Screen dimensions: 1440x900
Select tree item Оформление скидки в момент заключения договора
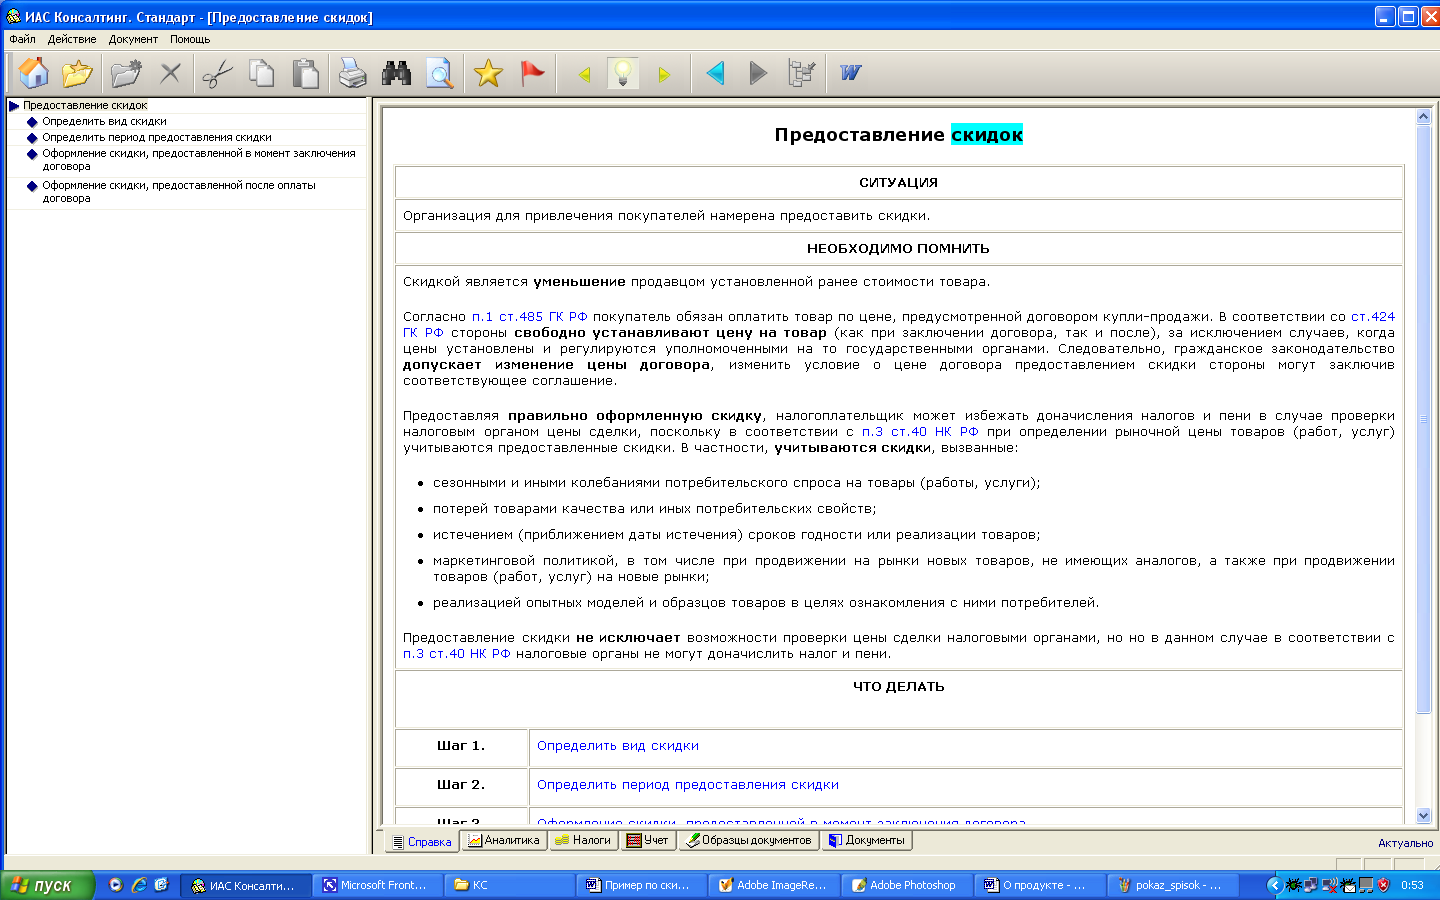coord(198,160)
